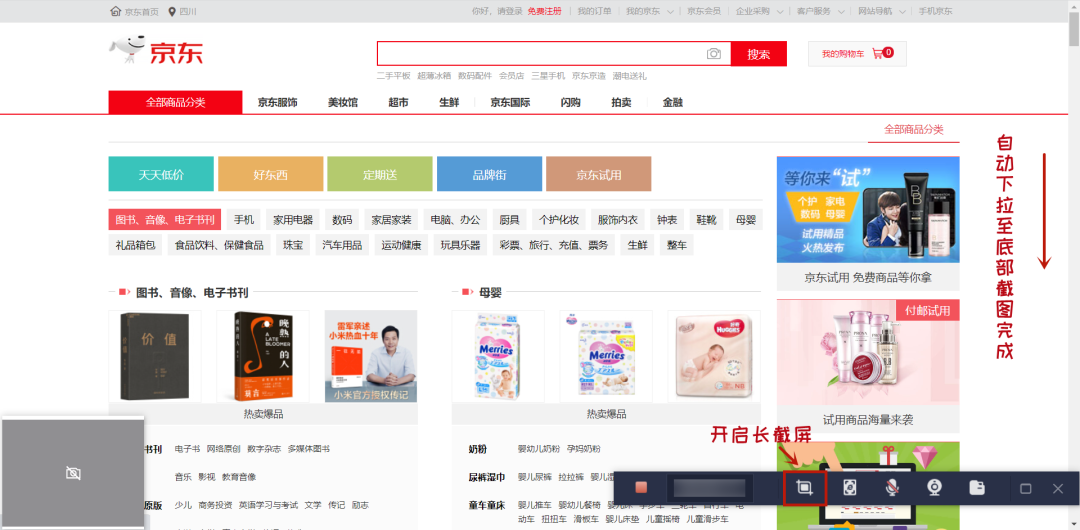This screenshot has height=530, width=1080.
Task: Click the 搜索 button
Action: tap(758, 54)
